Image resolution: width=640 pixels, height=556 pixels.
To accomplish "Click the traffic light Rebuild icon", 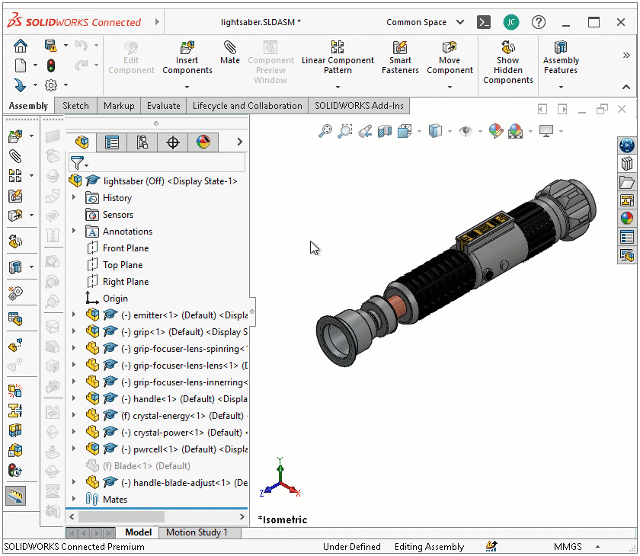I will (x=51, y=65).
